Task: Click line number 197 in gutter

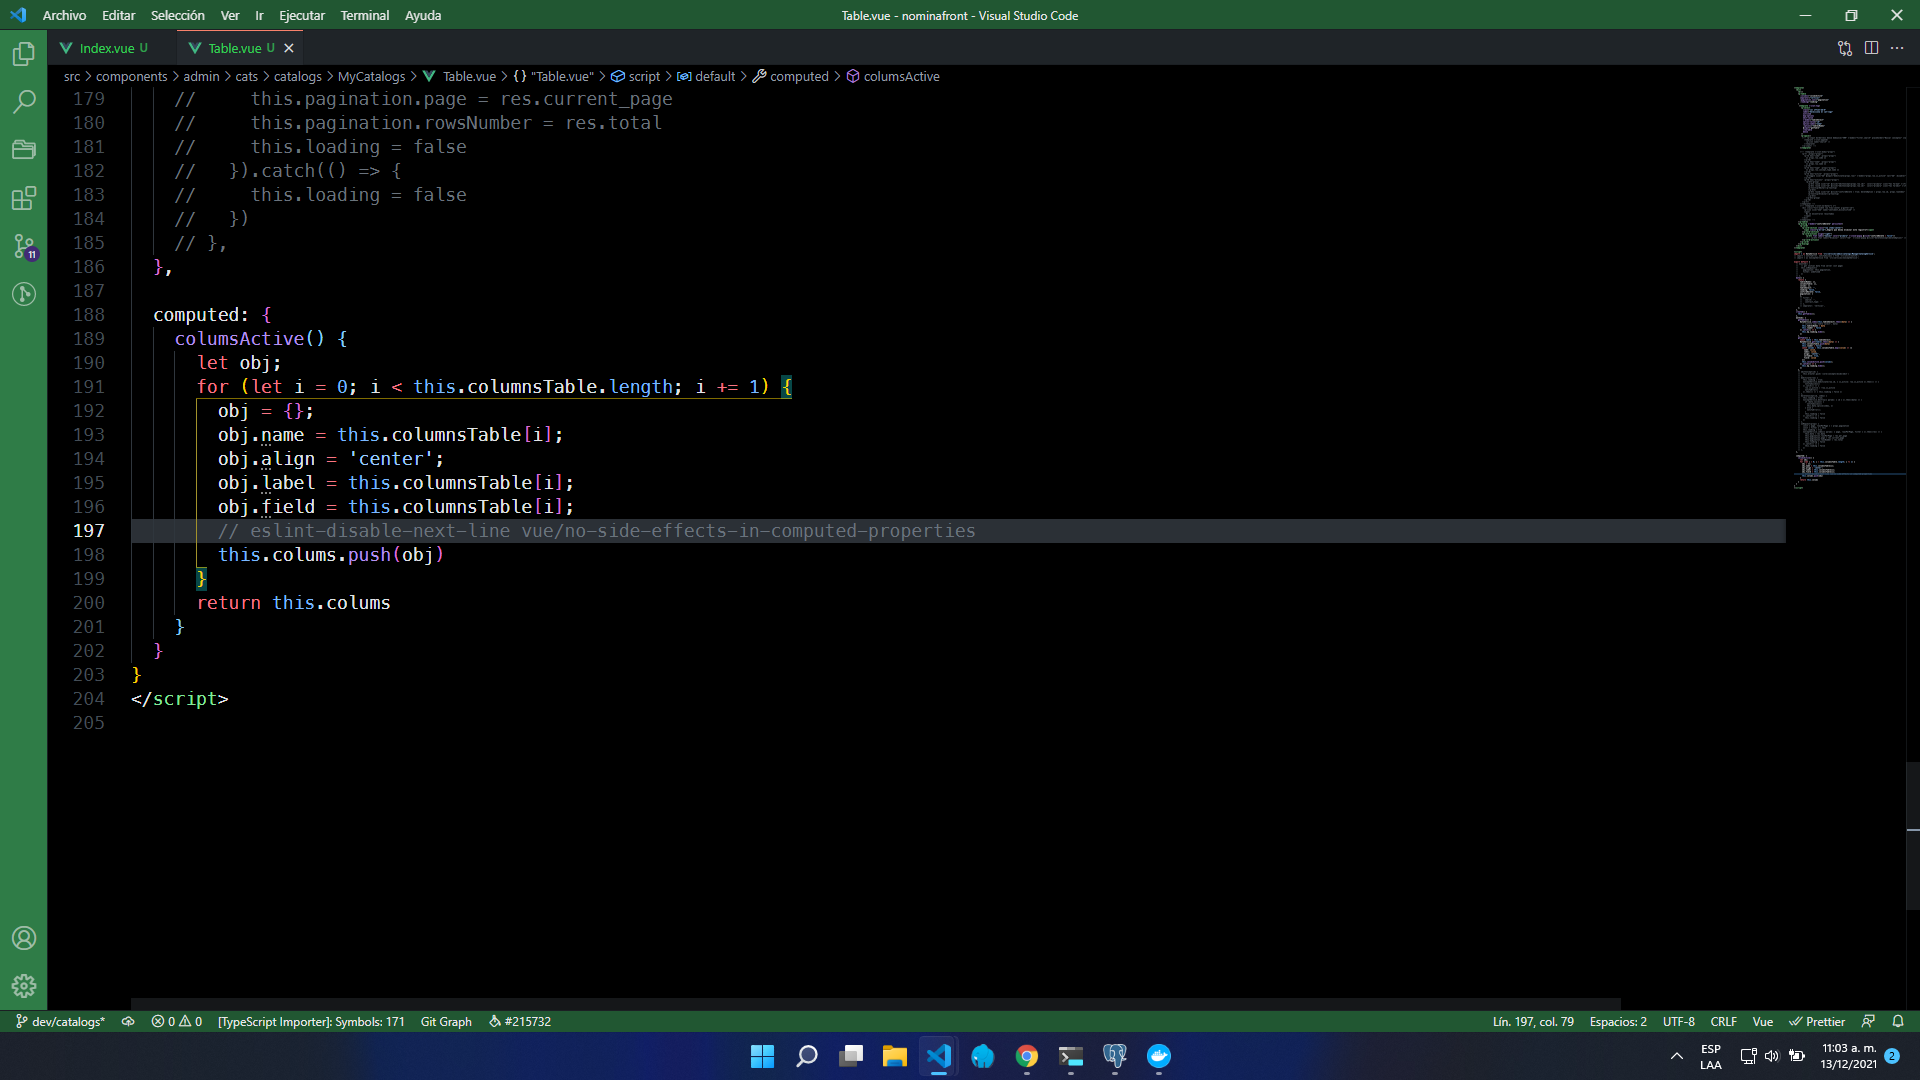Action: 88,531
